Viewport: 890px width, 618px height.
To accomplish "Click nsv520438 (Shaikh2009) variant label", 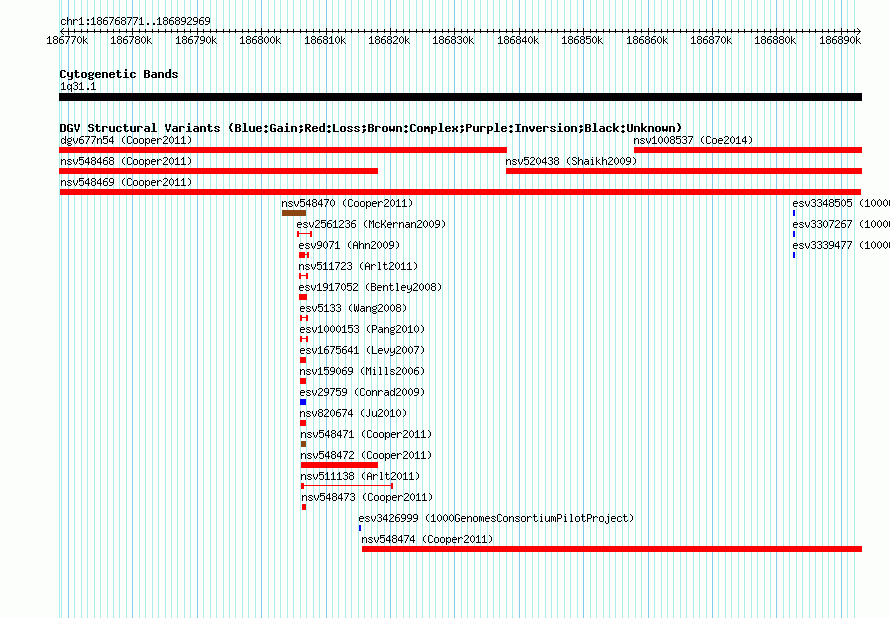I will pyautogui.click(x=571, y=161).
